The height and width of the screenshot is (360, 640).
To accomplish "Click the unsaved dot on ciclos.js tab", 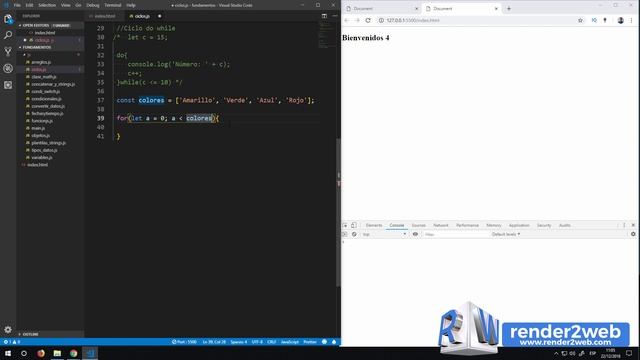I will click(160, 16).
